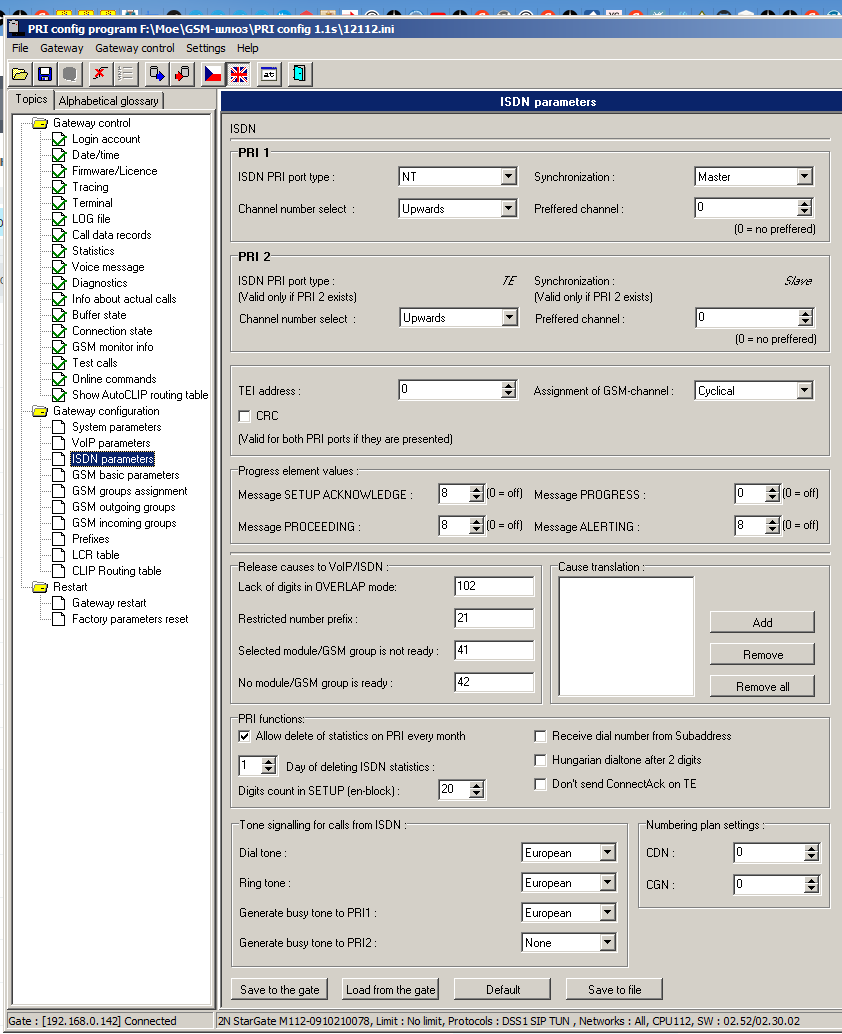842x1034 pixels.
Task: Click the Save floppy disk toolbar icon
Action: [45, 74]
